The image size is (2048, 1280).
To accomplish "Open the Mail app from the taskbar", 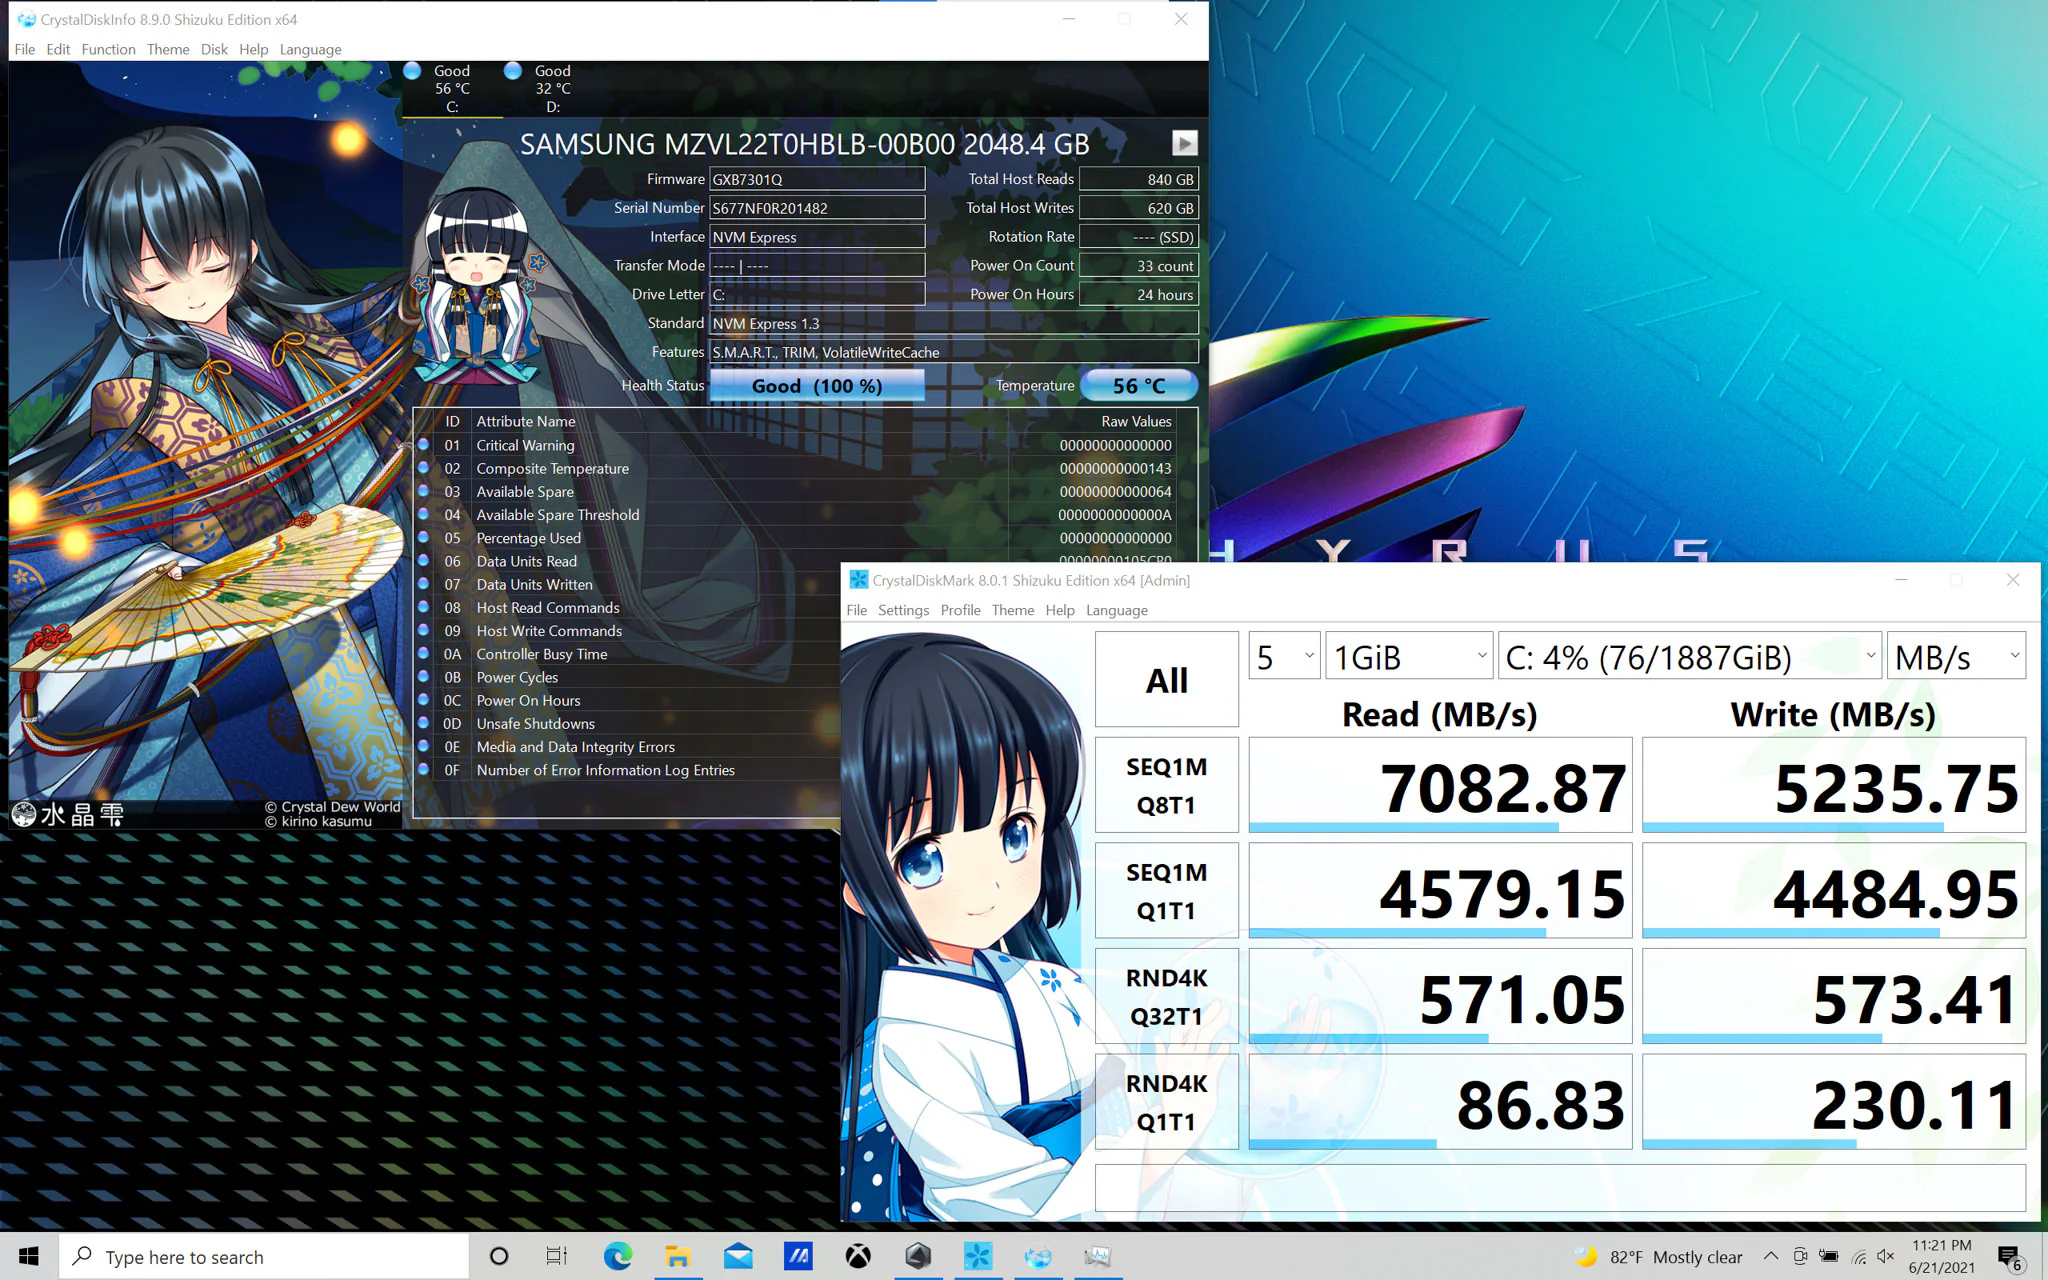I will tap(738, 1256).
